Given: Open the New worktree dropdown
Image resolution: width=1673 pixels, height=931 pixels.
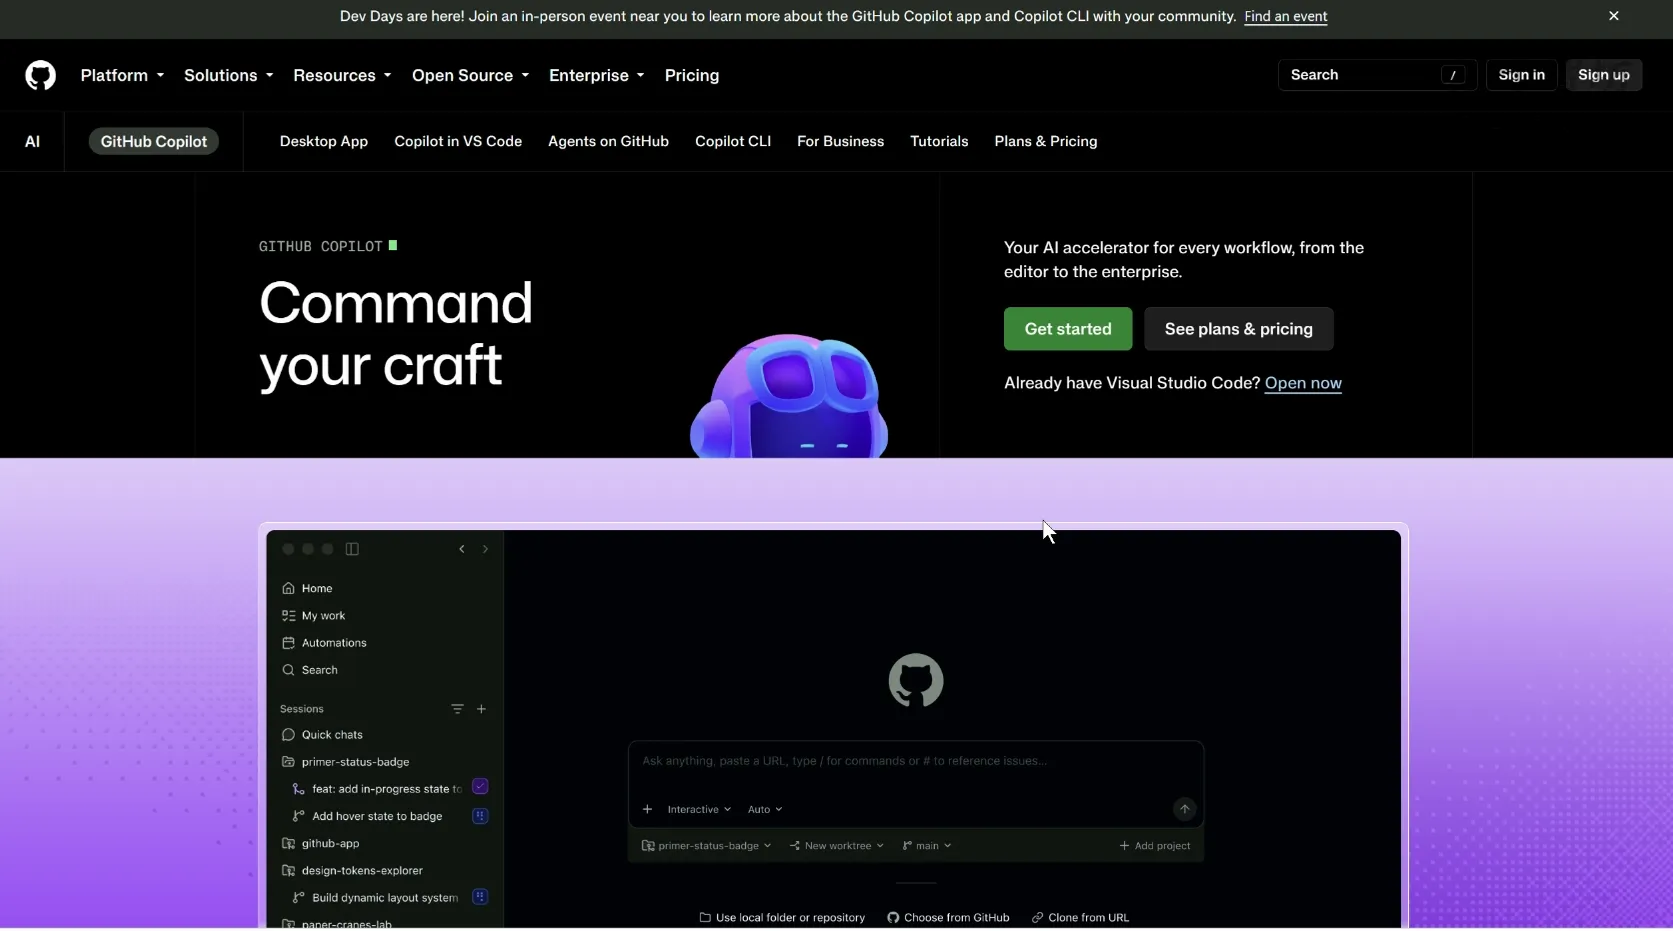Looking at the screenshot, I should point(837,846).
